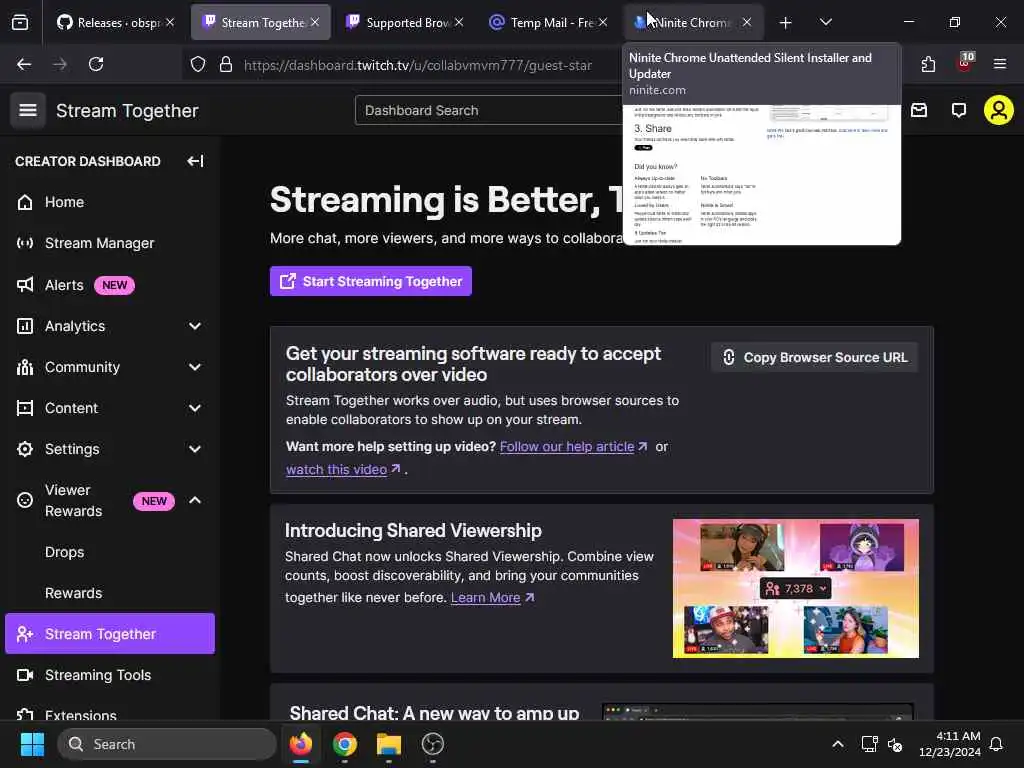Click Copy Browser Source URL button
Screen dimensions: 1024x768
coord(814,357)
